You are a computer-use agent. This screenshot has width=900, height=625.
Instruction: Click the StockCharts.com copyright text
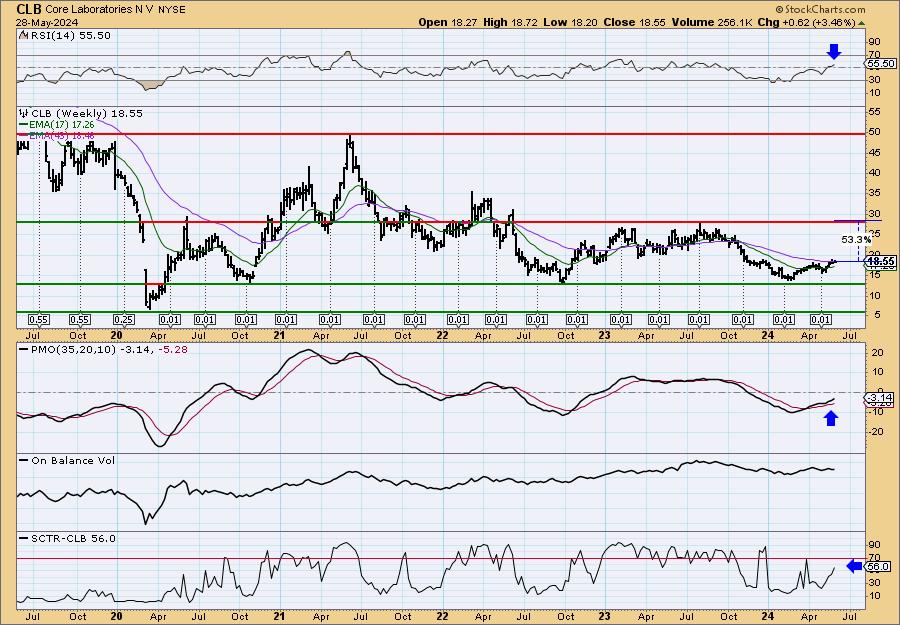pos(820,9)
